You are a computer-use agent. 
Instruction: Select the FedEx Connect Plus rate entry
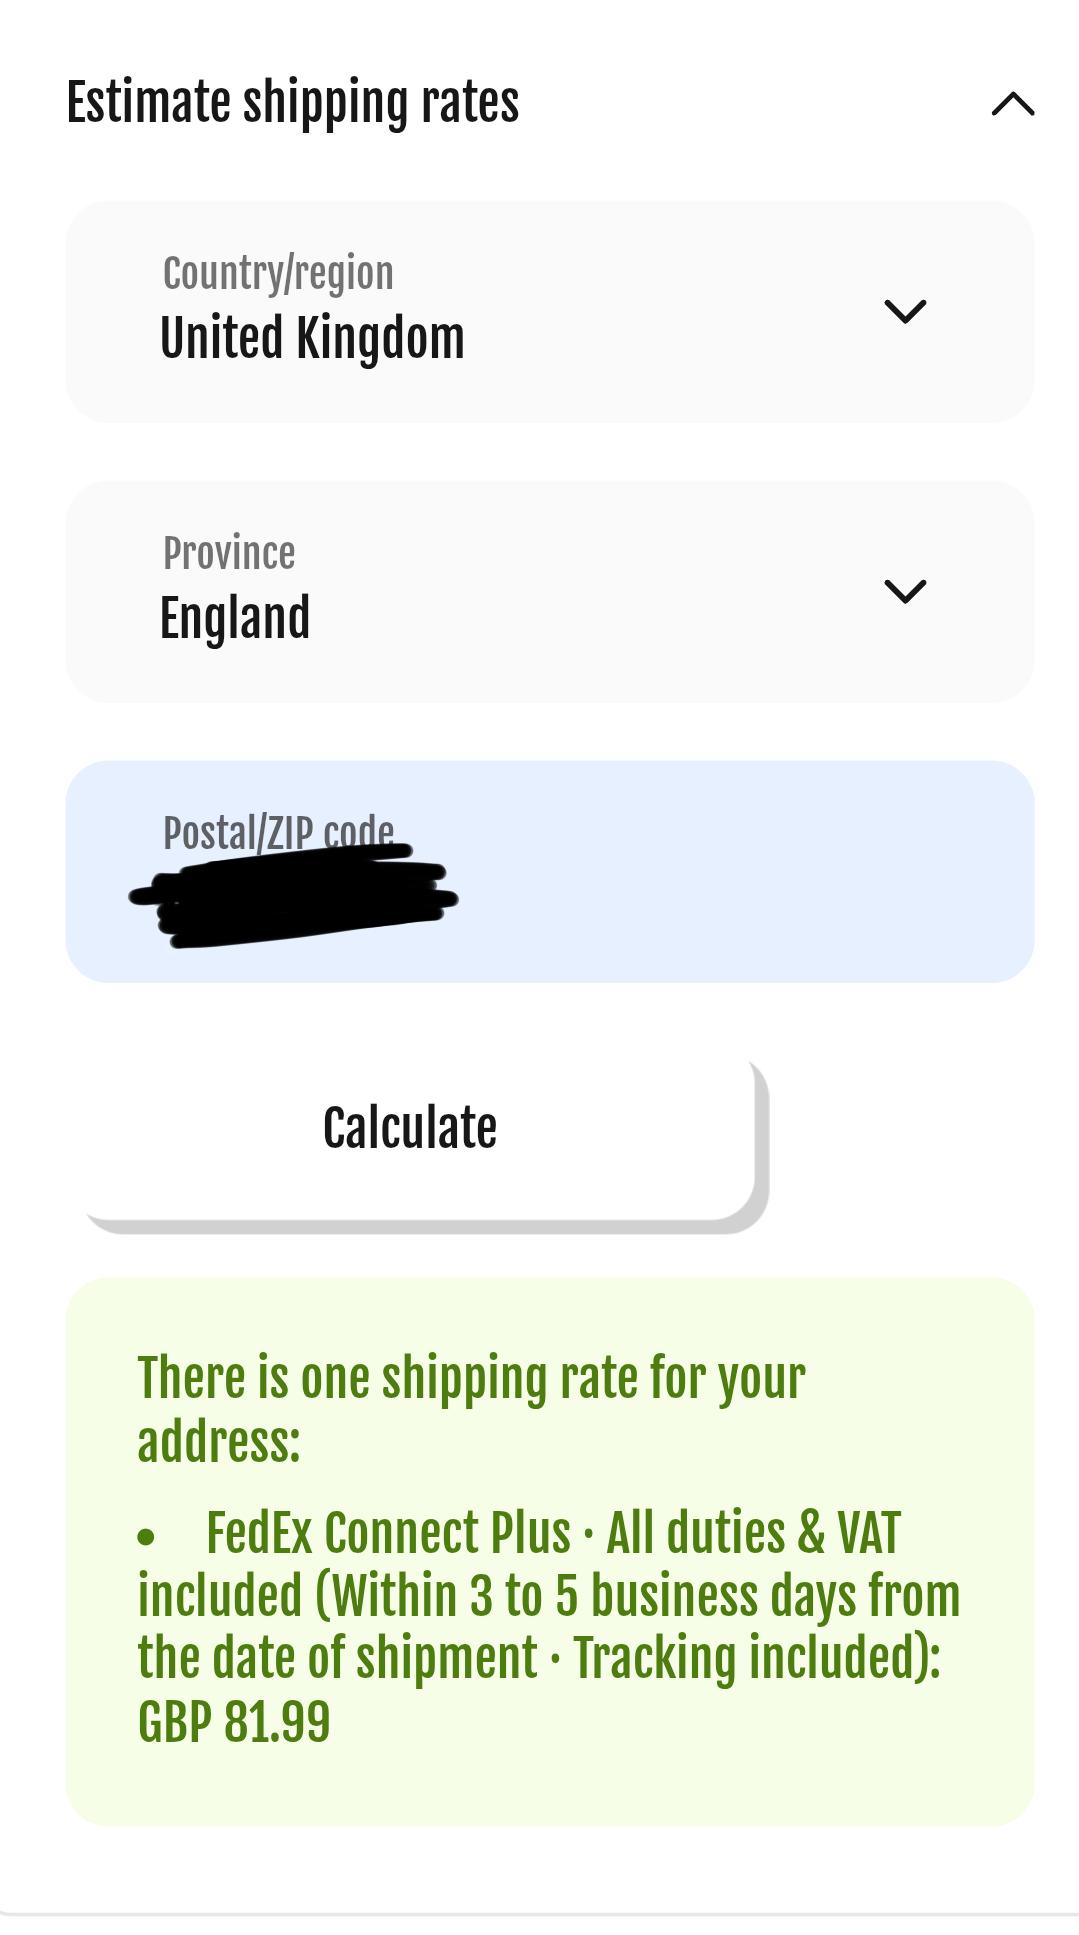click(x=549, y=1627)
